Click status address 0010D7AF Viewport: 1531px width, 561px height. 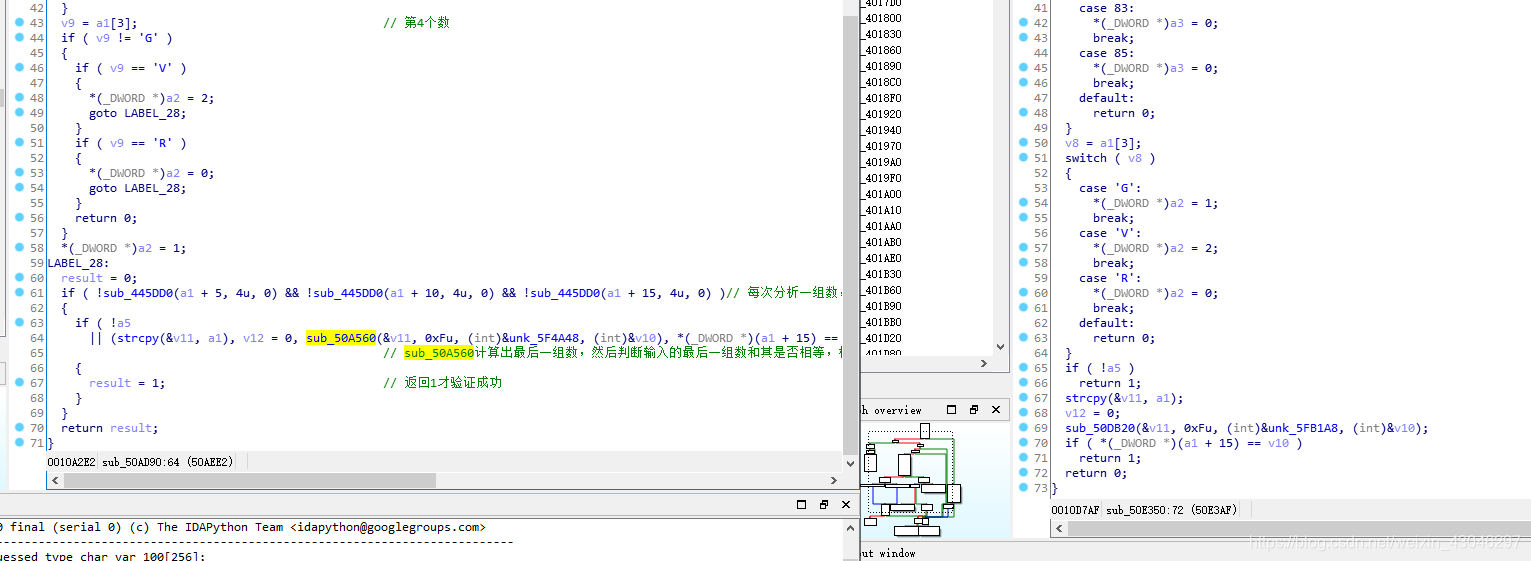pyautogui.click(x=1075, y=509)
